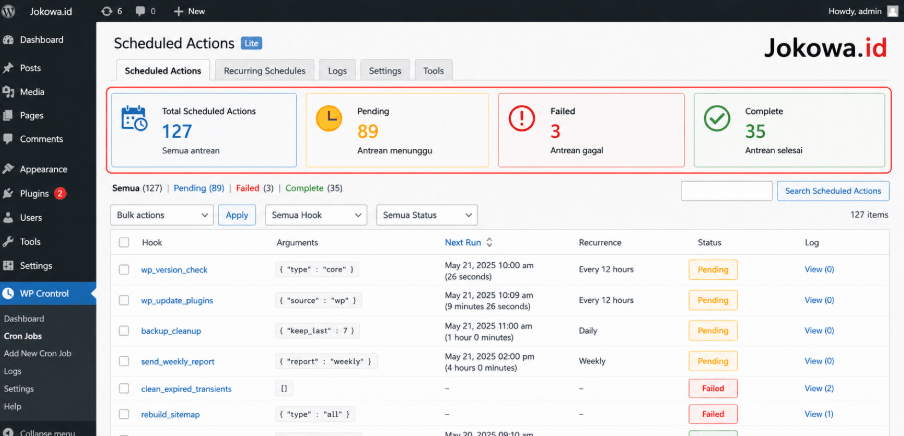This screenshot has width=904, height=436.
Task: Click the WP Crontrol clock icon
Action: [8, 294]
